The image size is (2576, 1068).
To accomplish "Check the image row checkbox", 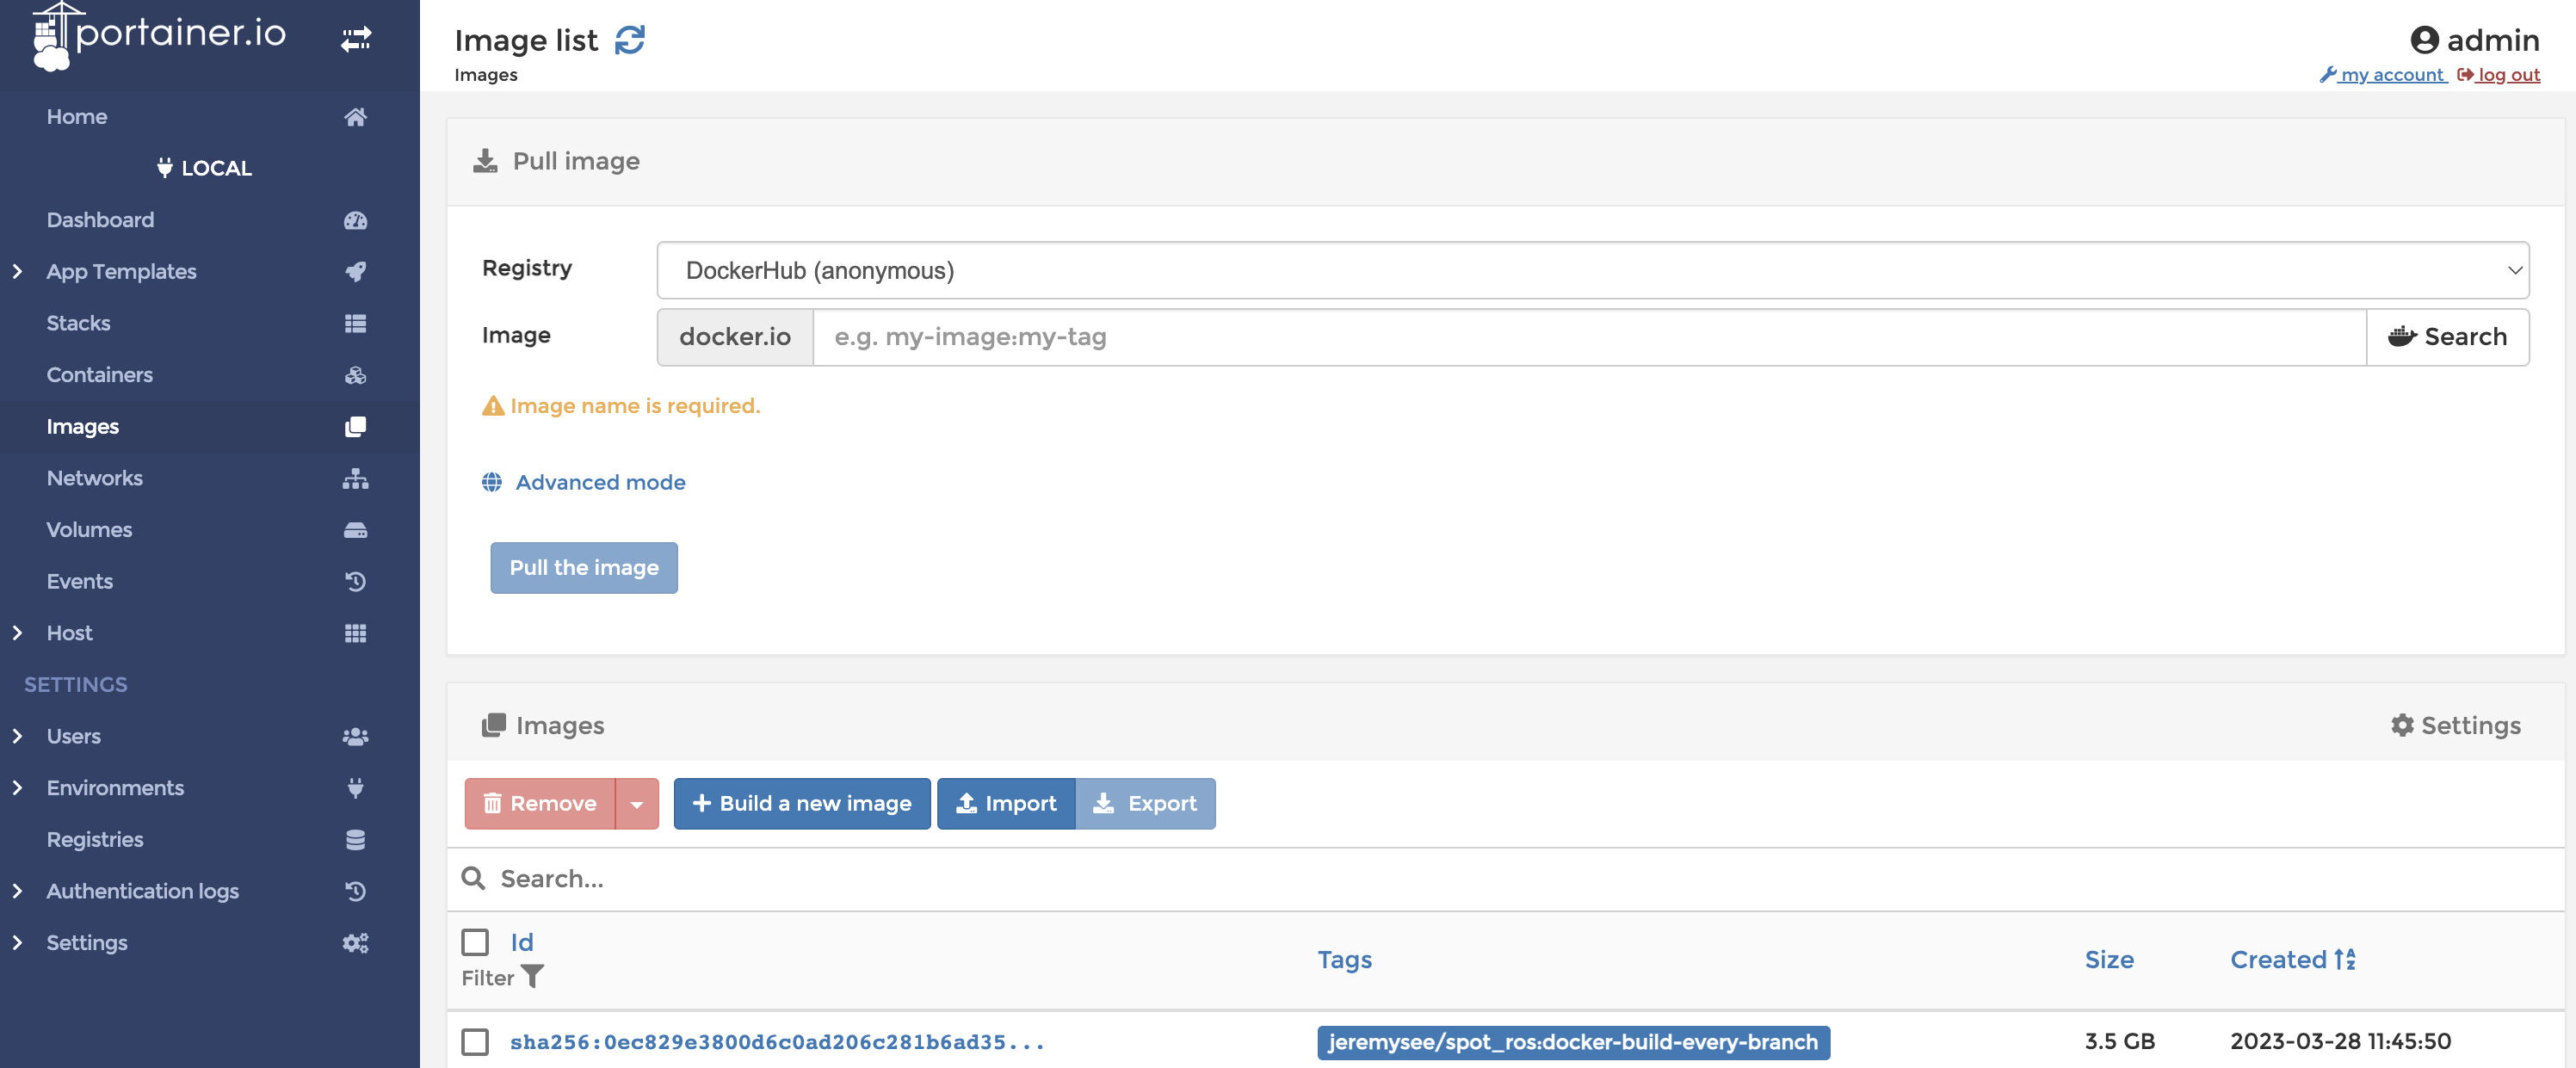I will pyautogui.click(x=473, y=1040).
